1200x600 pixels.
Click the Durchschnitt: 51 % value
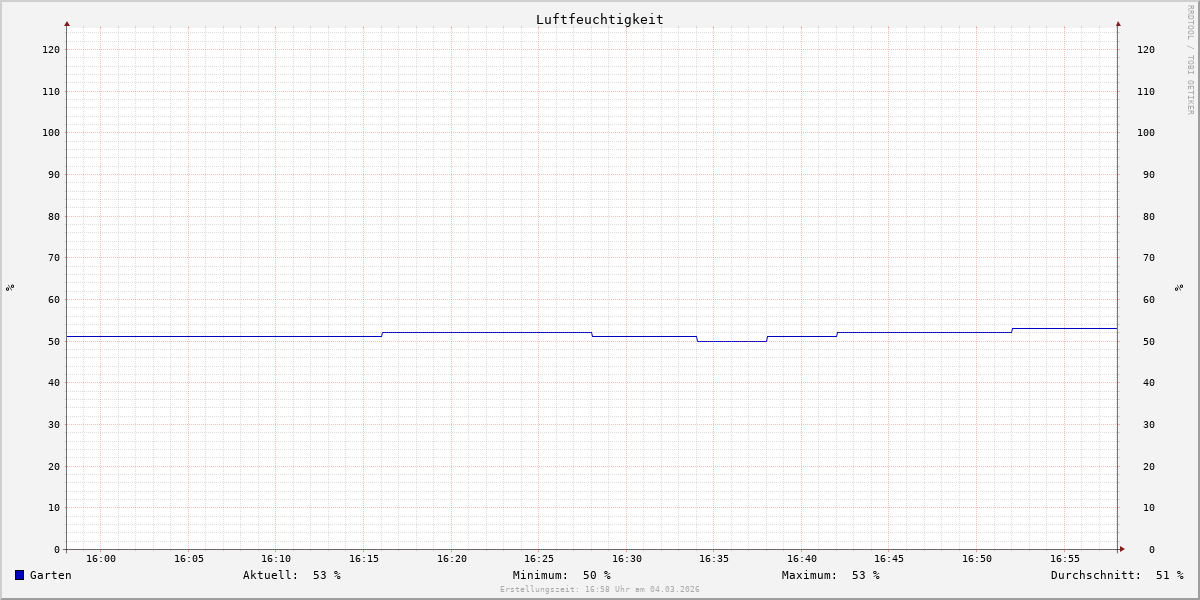1117,575
